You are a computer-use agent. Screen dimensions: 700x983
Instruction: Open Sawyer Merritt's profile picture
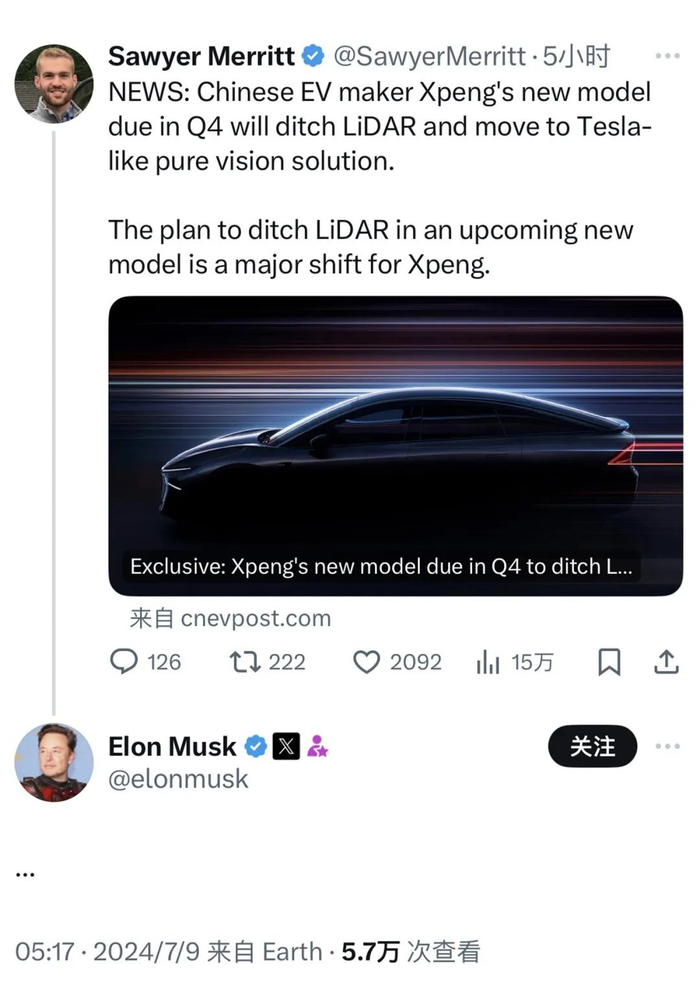click(53, 83)
